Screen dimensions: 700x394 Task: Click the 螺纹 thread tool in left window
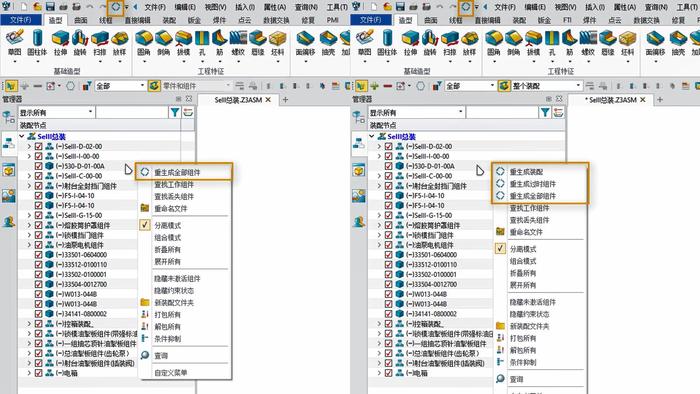238,43
